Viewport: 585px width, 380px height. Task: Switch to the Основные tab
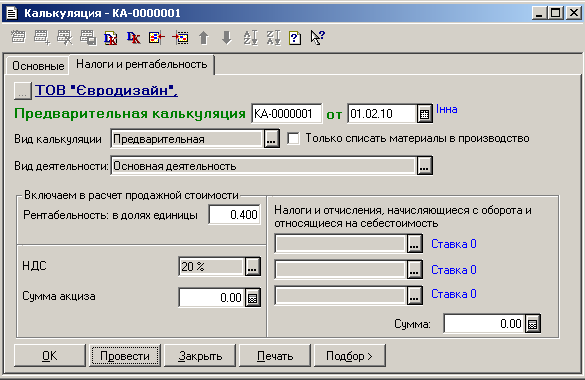tap(38, 66)
